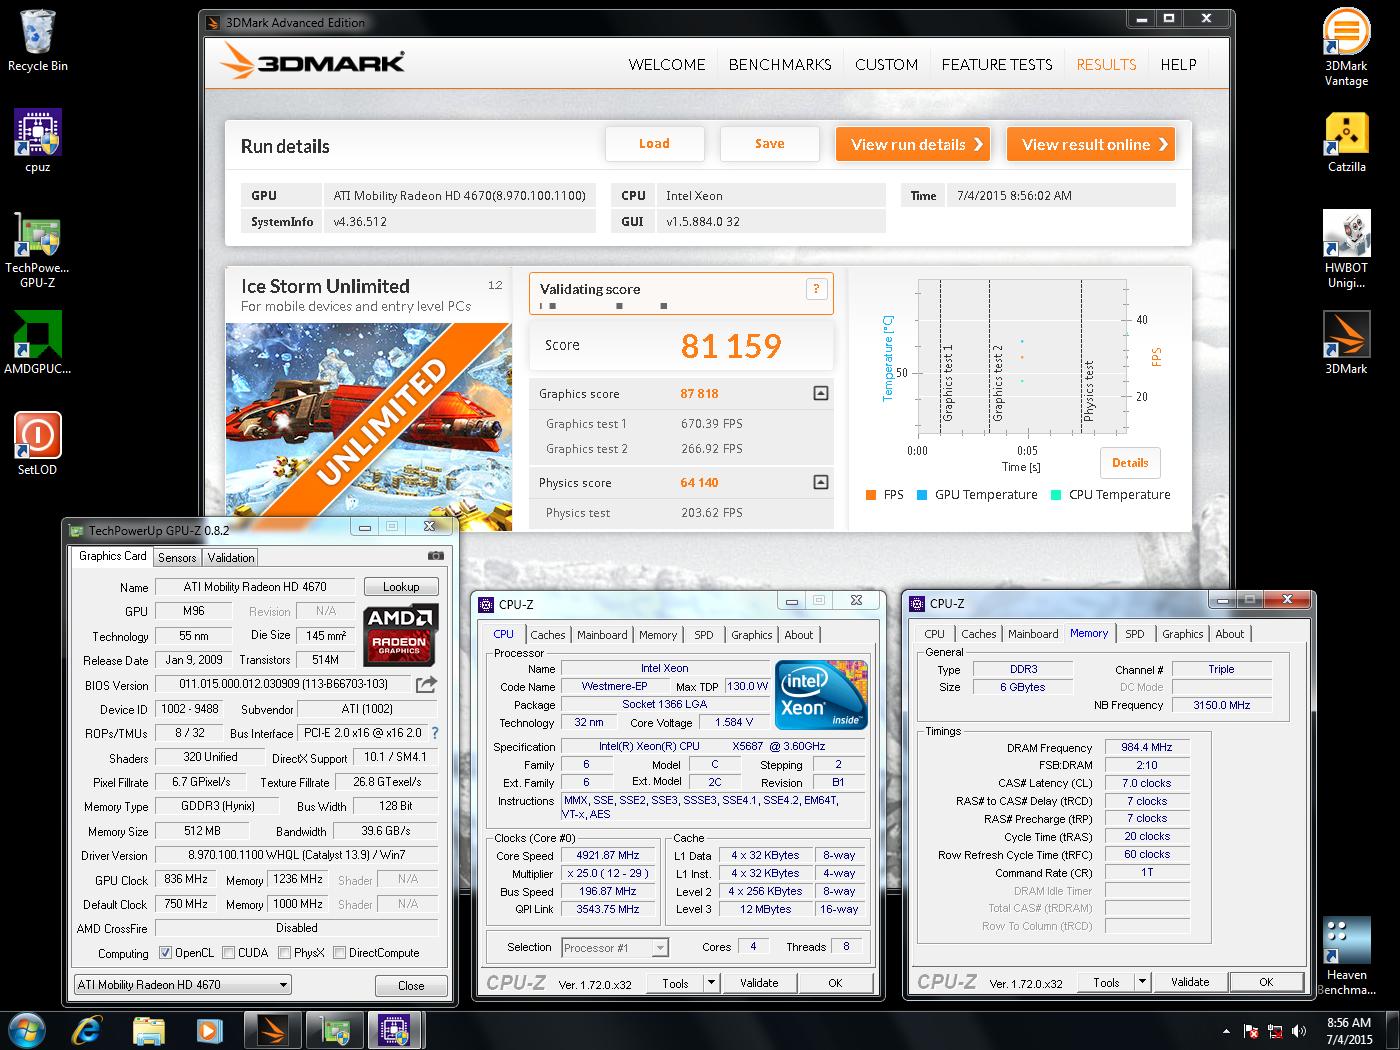Click BIOS Version share/export icon in GPU-Z
Screen dimensions: 1400x1050
pos(426,684)
